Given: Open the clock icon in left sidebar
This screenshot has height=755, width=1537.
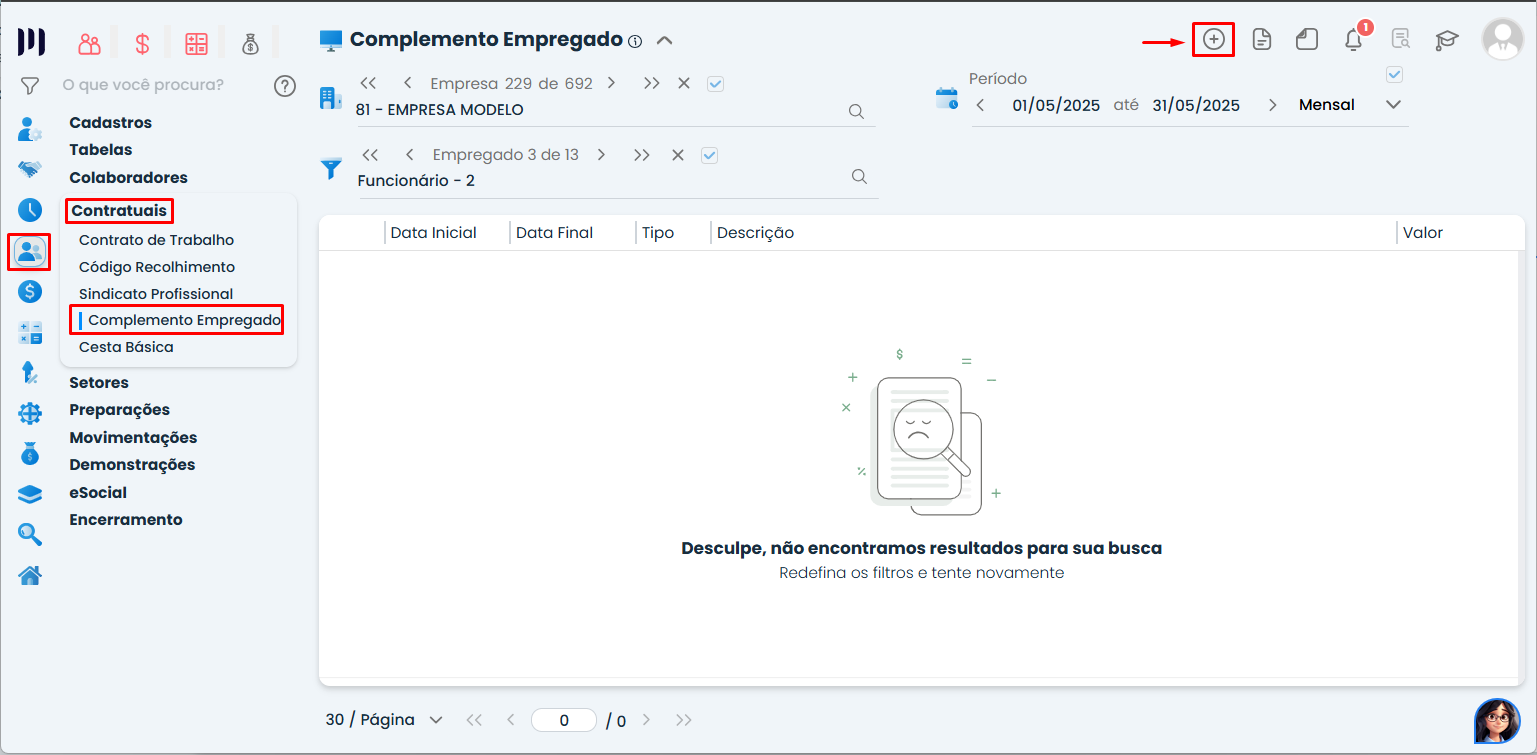Looking at the screenshot, I should (x=30, y=210).
